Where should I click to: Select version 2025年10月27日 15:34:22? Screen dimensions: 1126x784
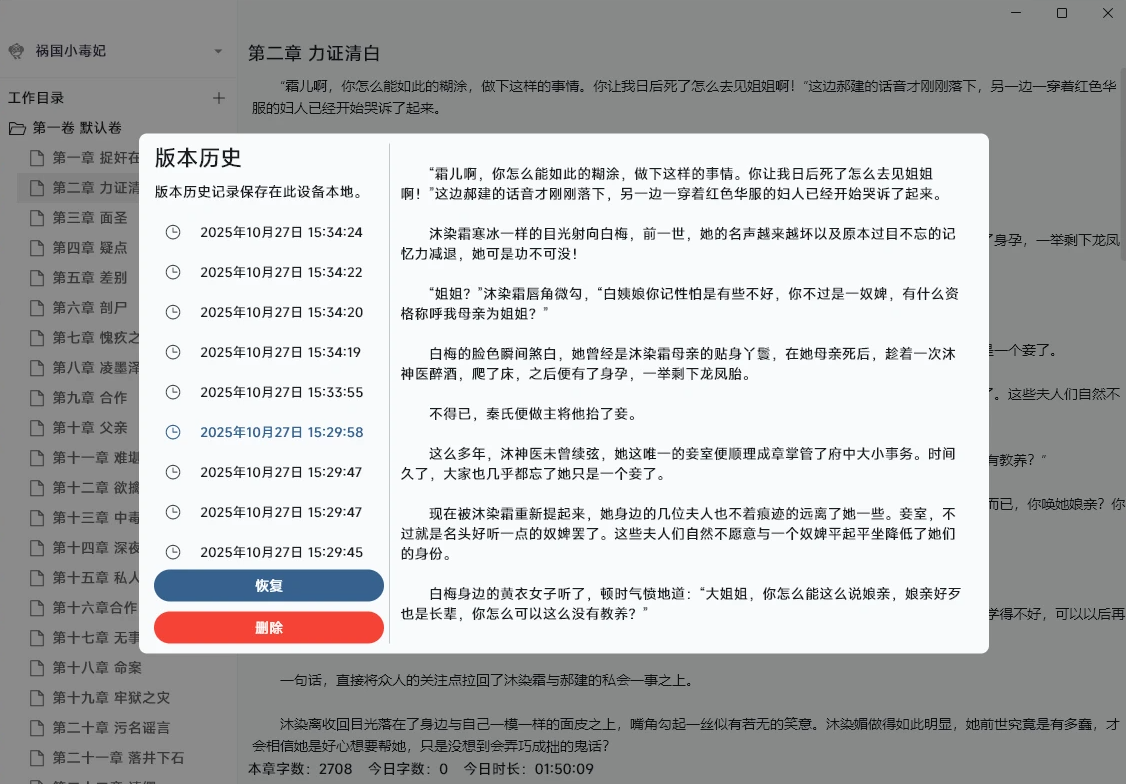click(x=281, y=272)
